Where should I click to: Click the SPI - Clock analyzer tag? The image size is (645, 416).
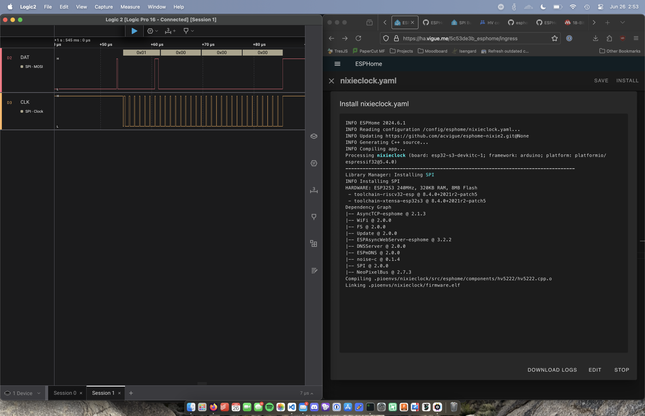[32, 112]
